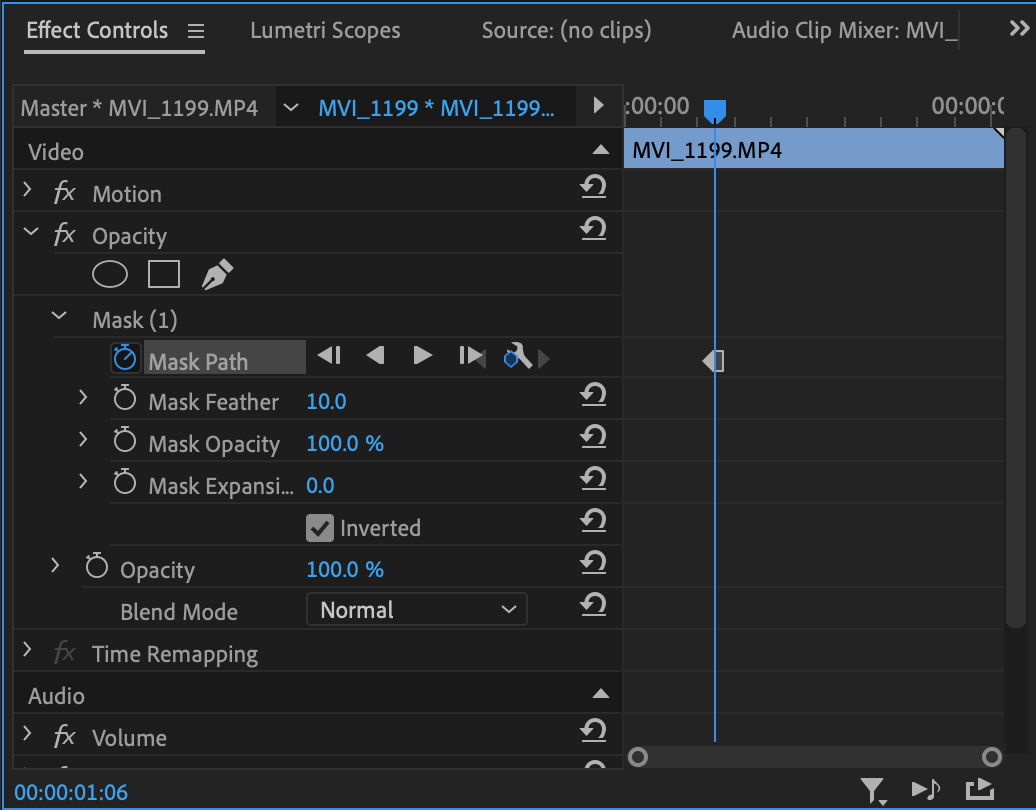The height and width of the screenshot is (810, 1036).
Task: Track selected mask backward
Action: click(x=375, y=356)
